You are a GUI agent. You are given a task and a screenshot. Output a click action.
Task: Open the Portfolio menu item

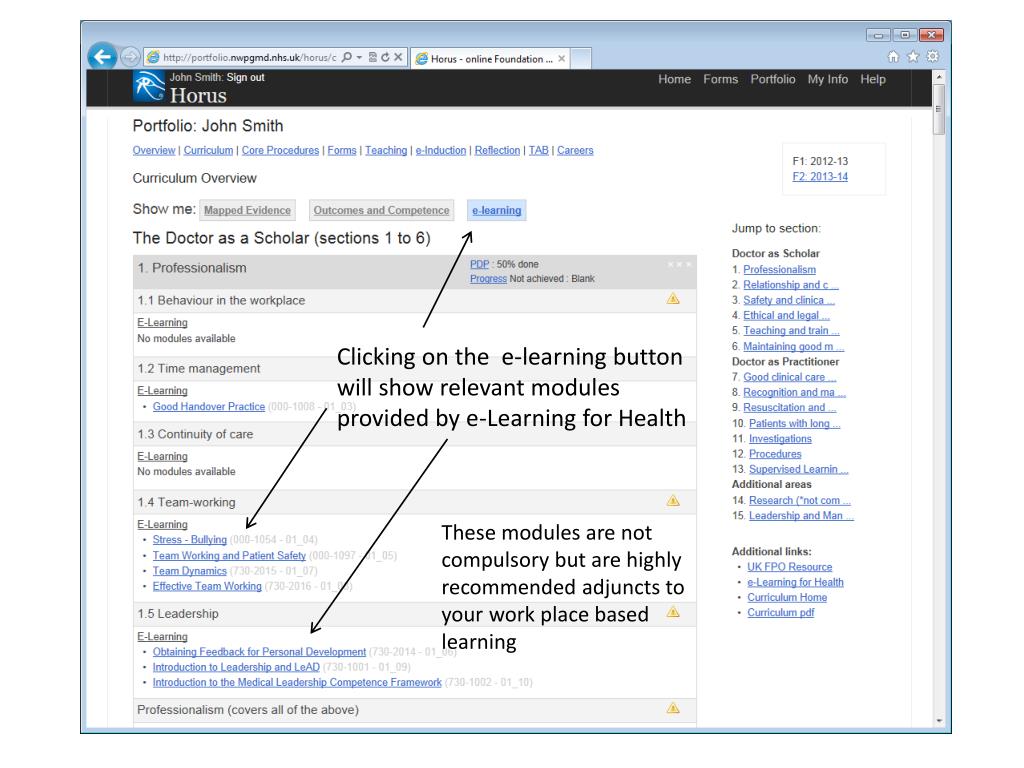(773, 79)
